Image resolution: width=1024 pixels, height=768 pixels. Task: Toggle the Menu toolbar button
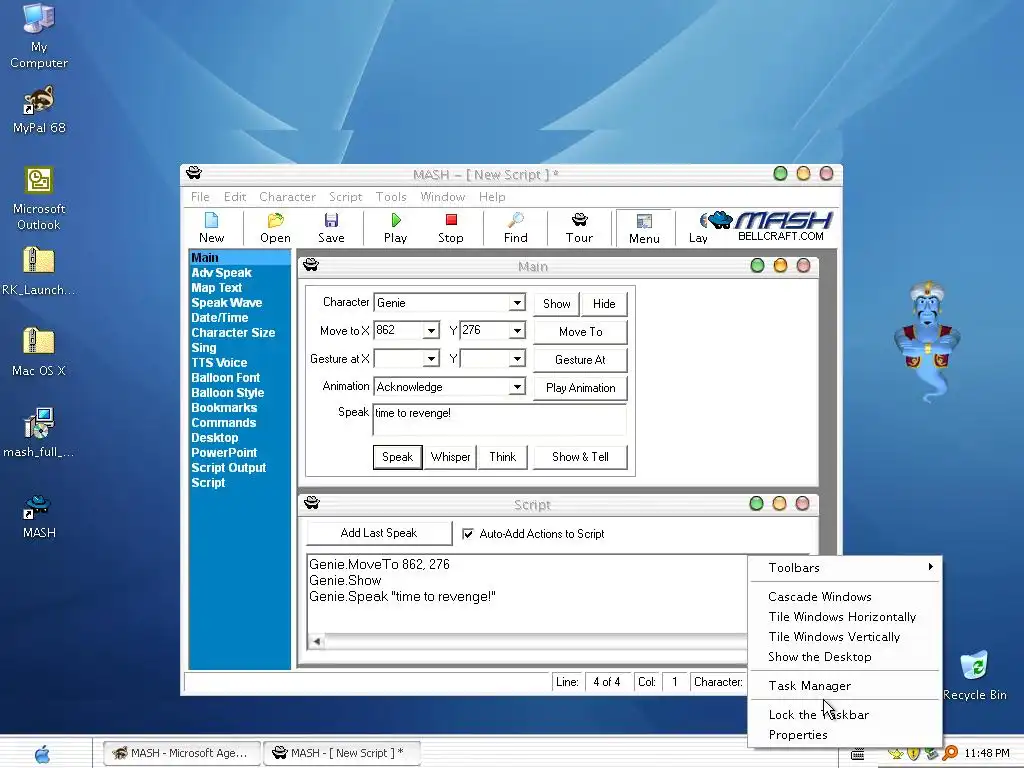(644, 229)
